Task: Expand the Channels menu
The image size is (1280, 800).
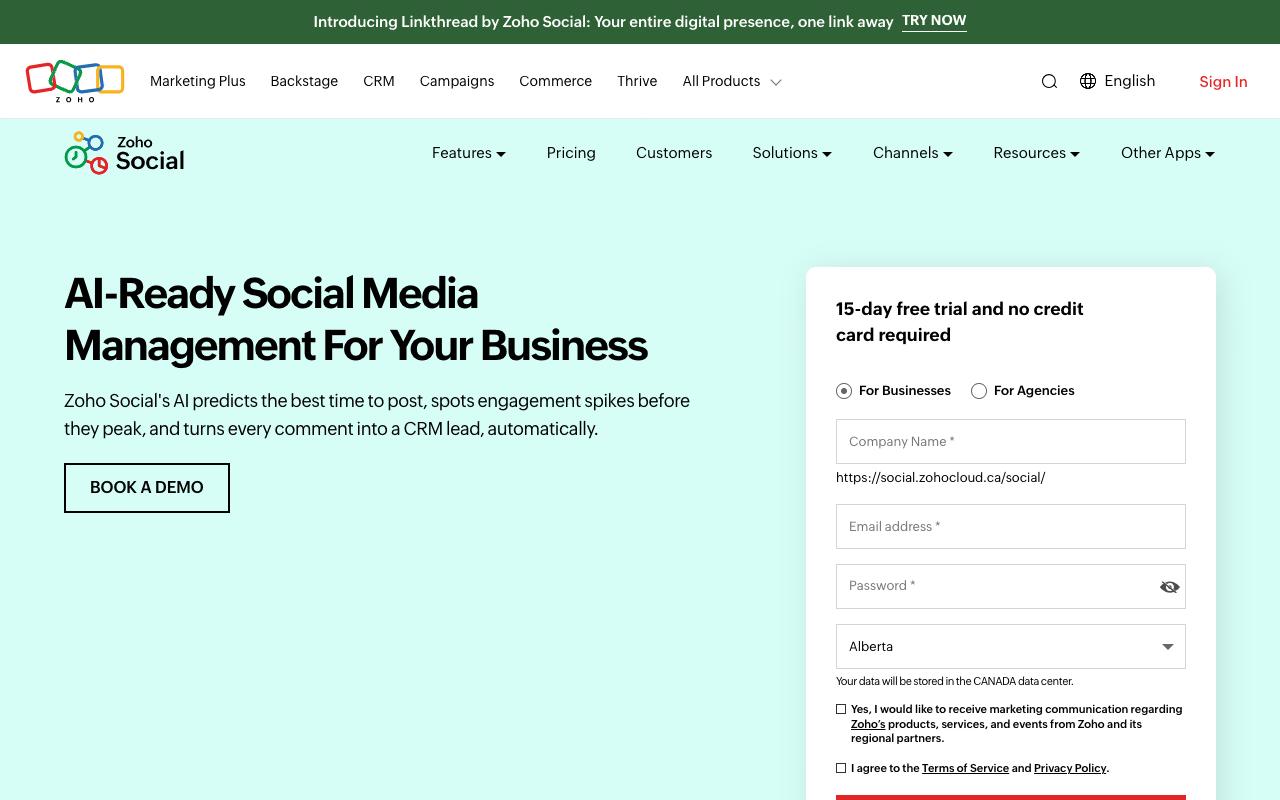Action: point(913,153)
